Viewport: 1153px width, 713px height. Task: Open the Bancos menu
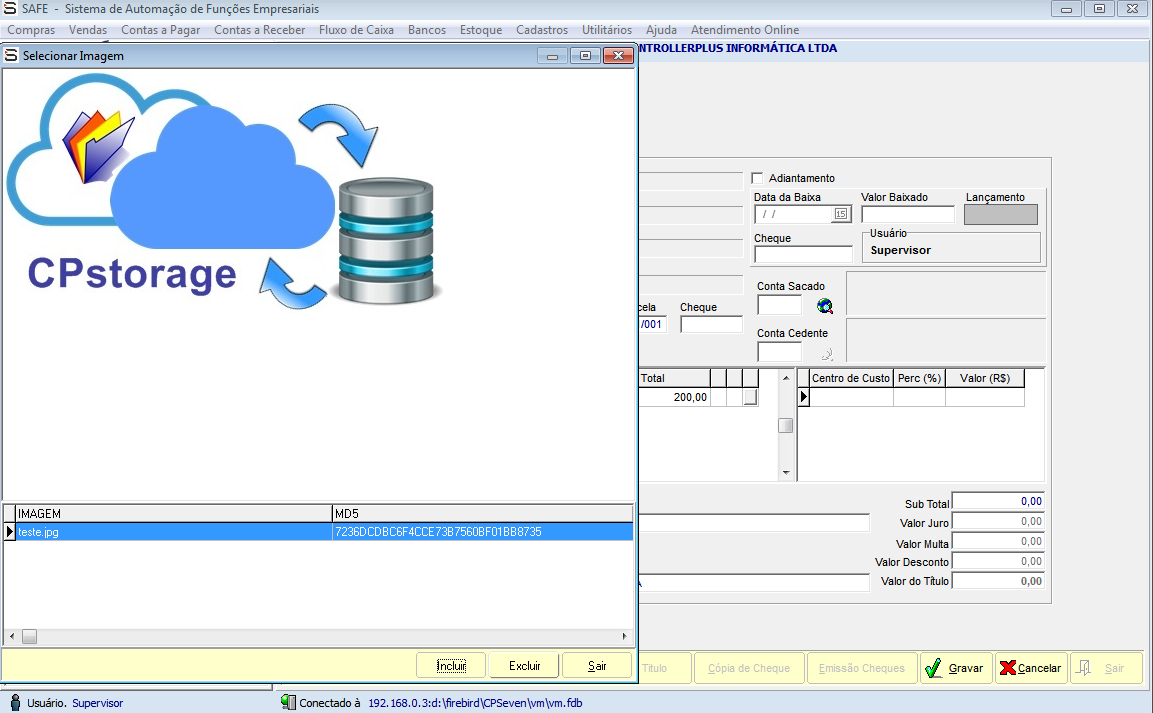point(426,29)
